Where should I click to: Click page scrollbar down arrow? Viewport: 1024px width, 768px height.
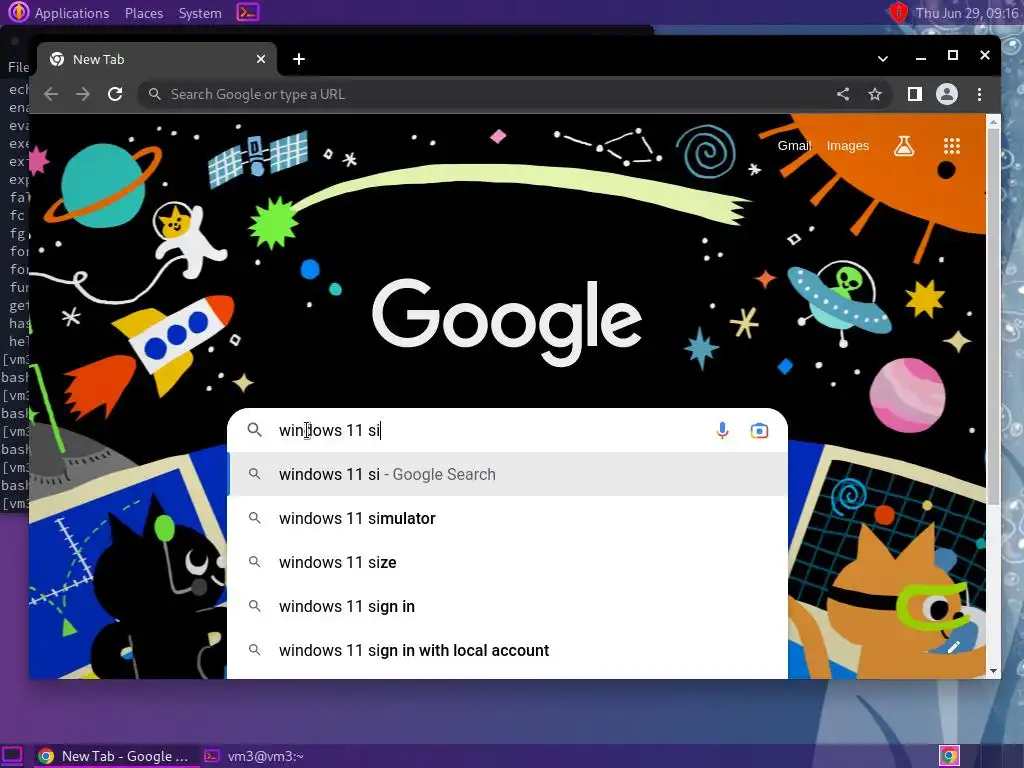point(993,671)
